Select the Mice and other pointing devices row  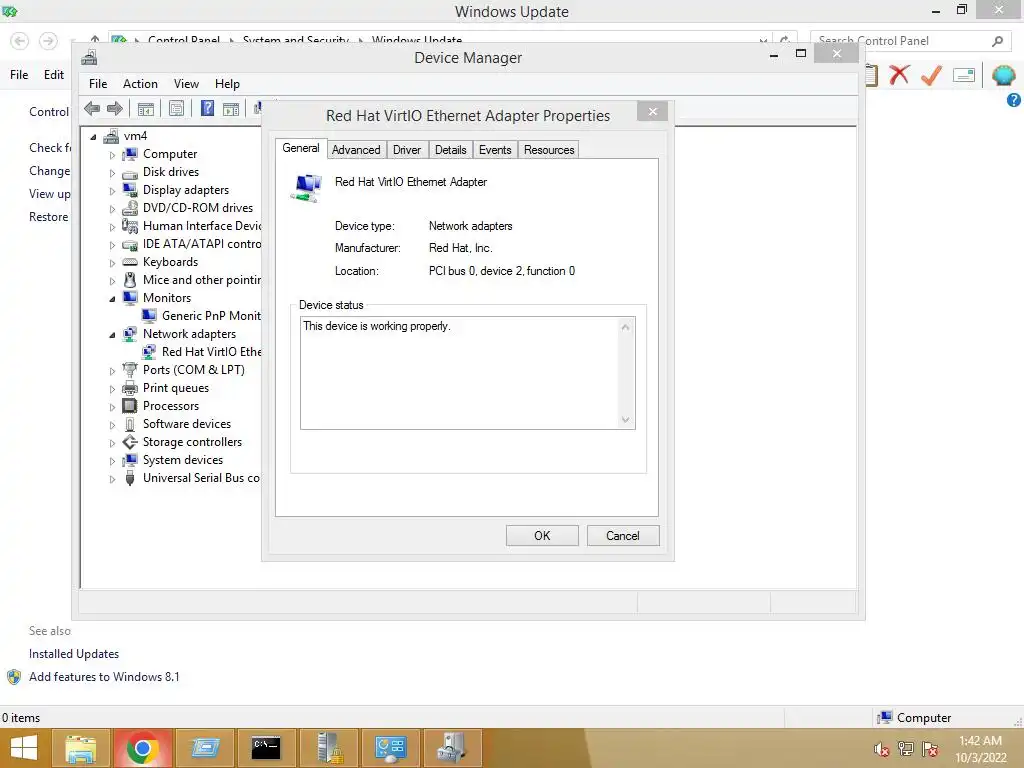191,280
